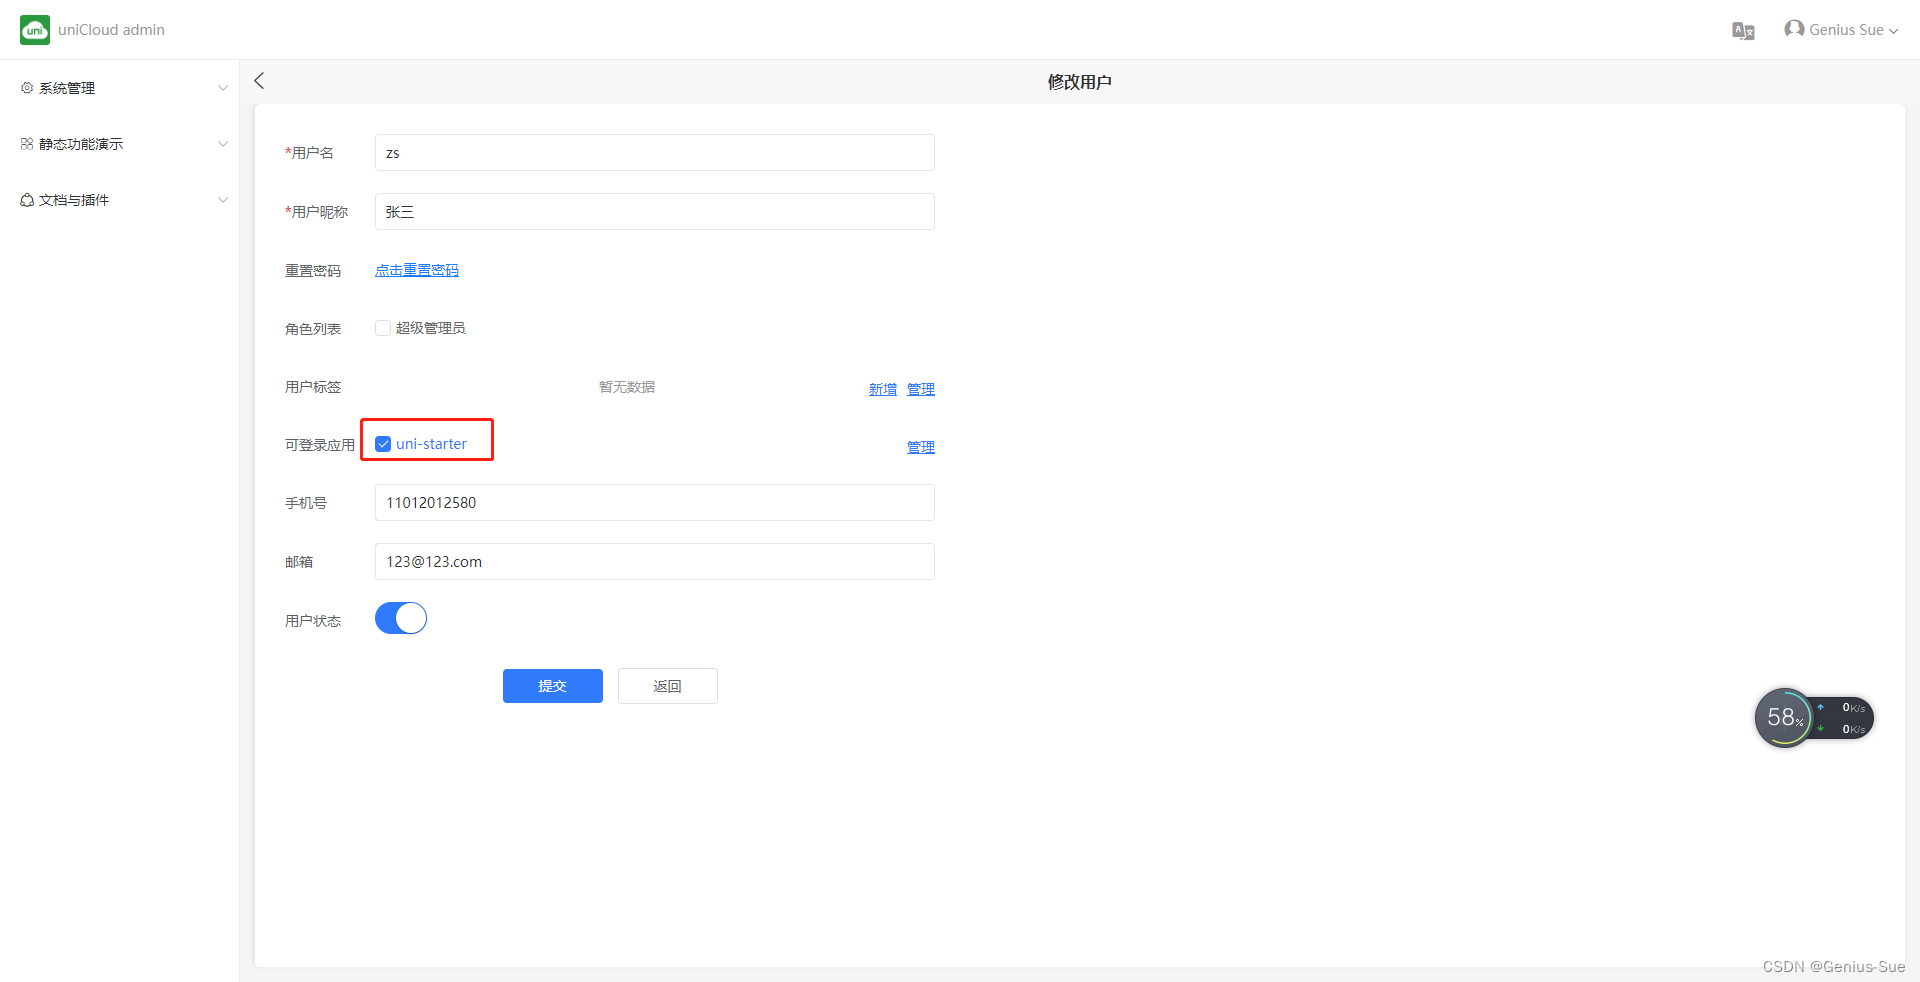This screenshot has height=982, width=1920.
Task: Open the 静态功能演示 sidebar menu
Action: point(120,144)
